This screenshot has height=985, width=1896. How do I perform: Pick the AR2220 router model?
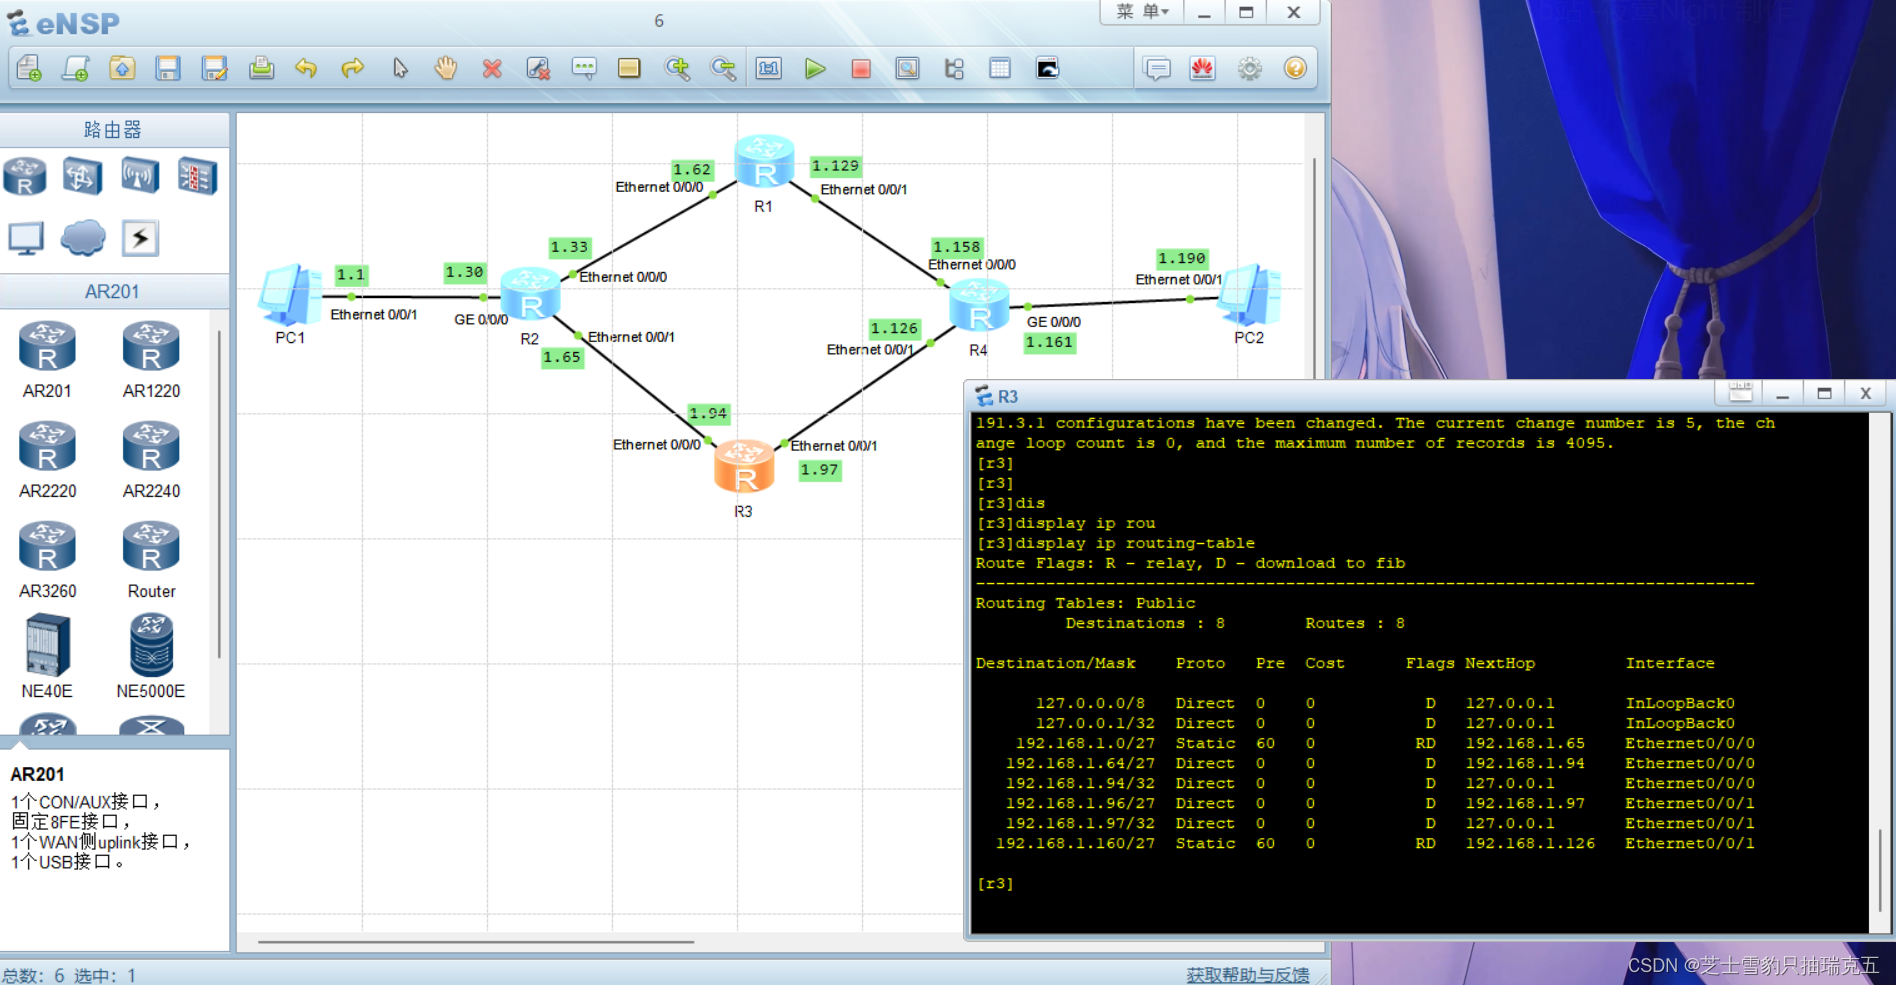point(47,460)
